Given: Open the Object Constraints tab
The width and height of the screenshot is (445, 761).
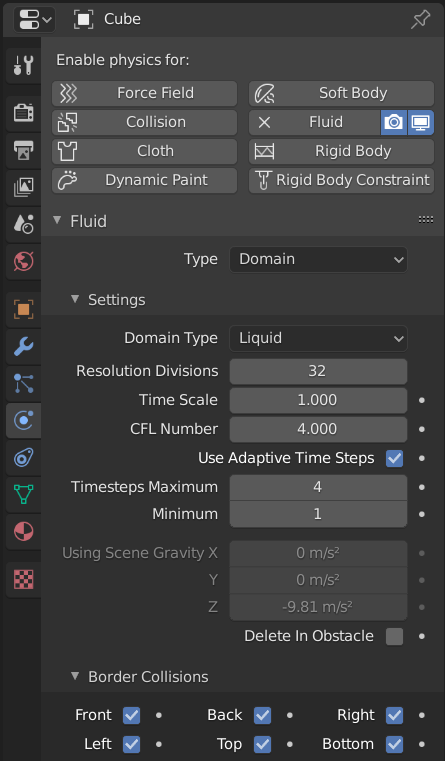Looking at the screenshot, I should (23, 458).
